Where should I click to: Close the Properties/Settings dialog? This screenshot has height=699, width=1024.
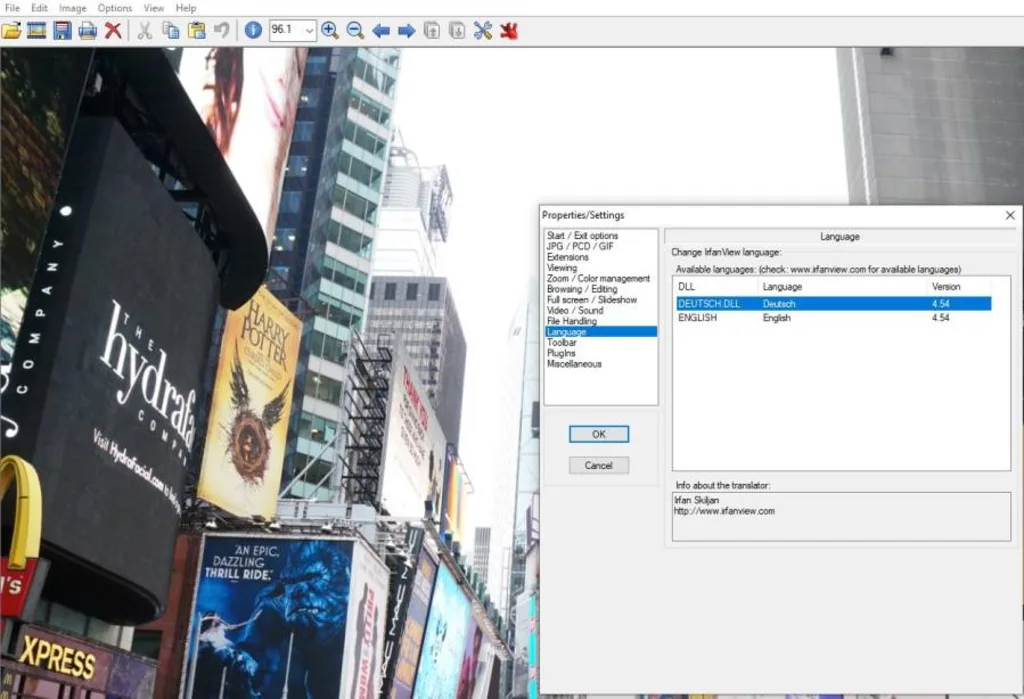click(1010, 215)
